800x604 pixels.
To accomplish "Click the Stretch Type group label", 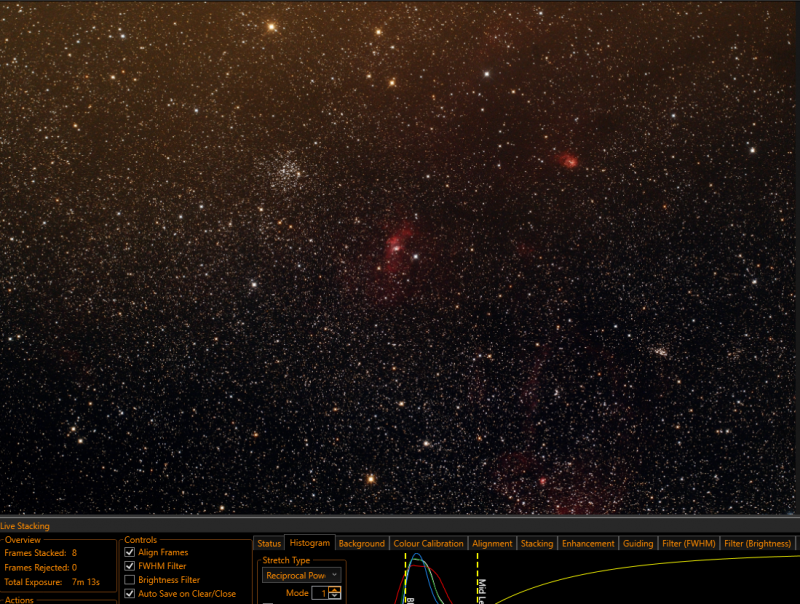I will point(286,560).
